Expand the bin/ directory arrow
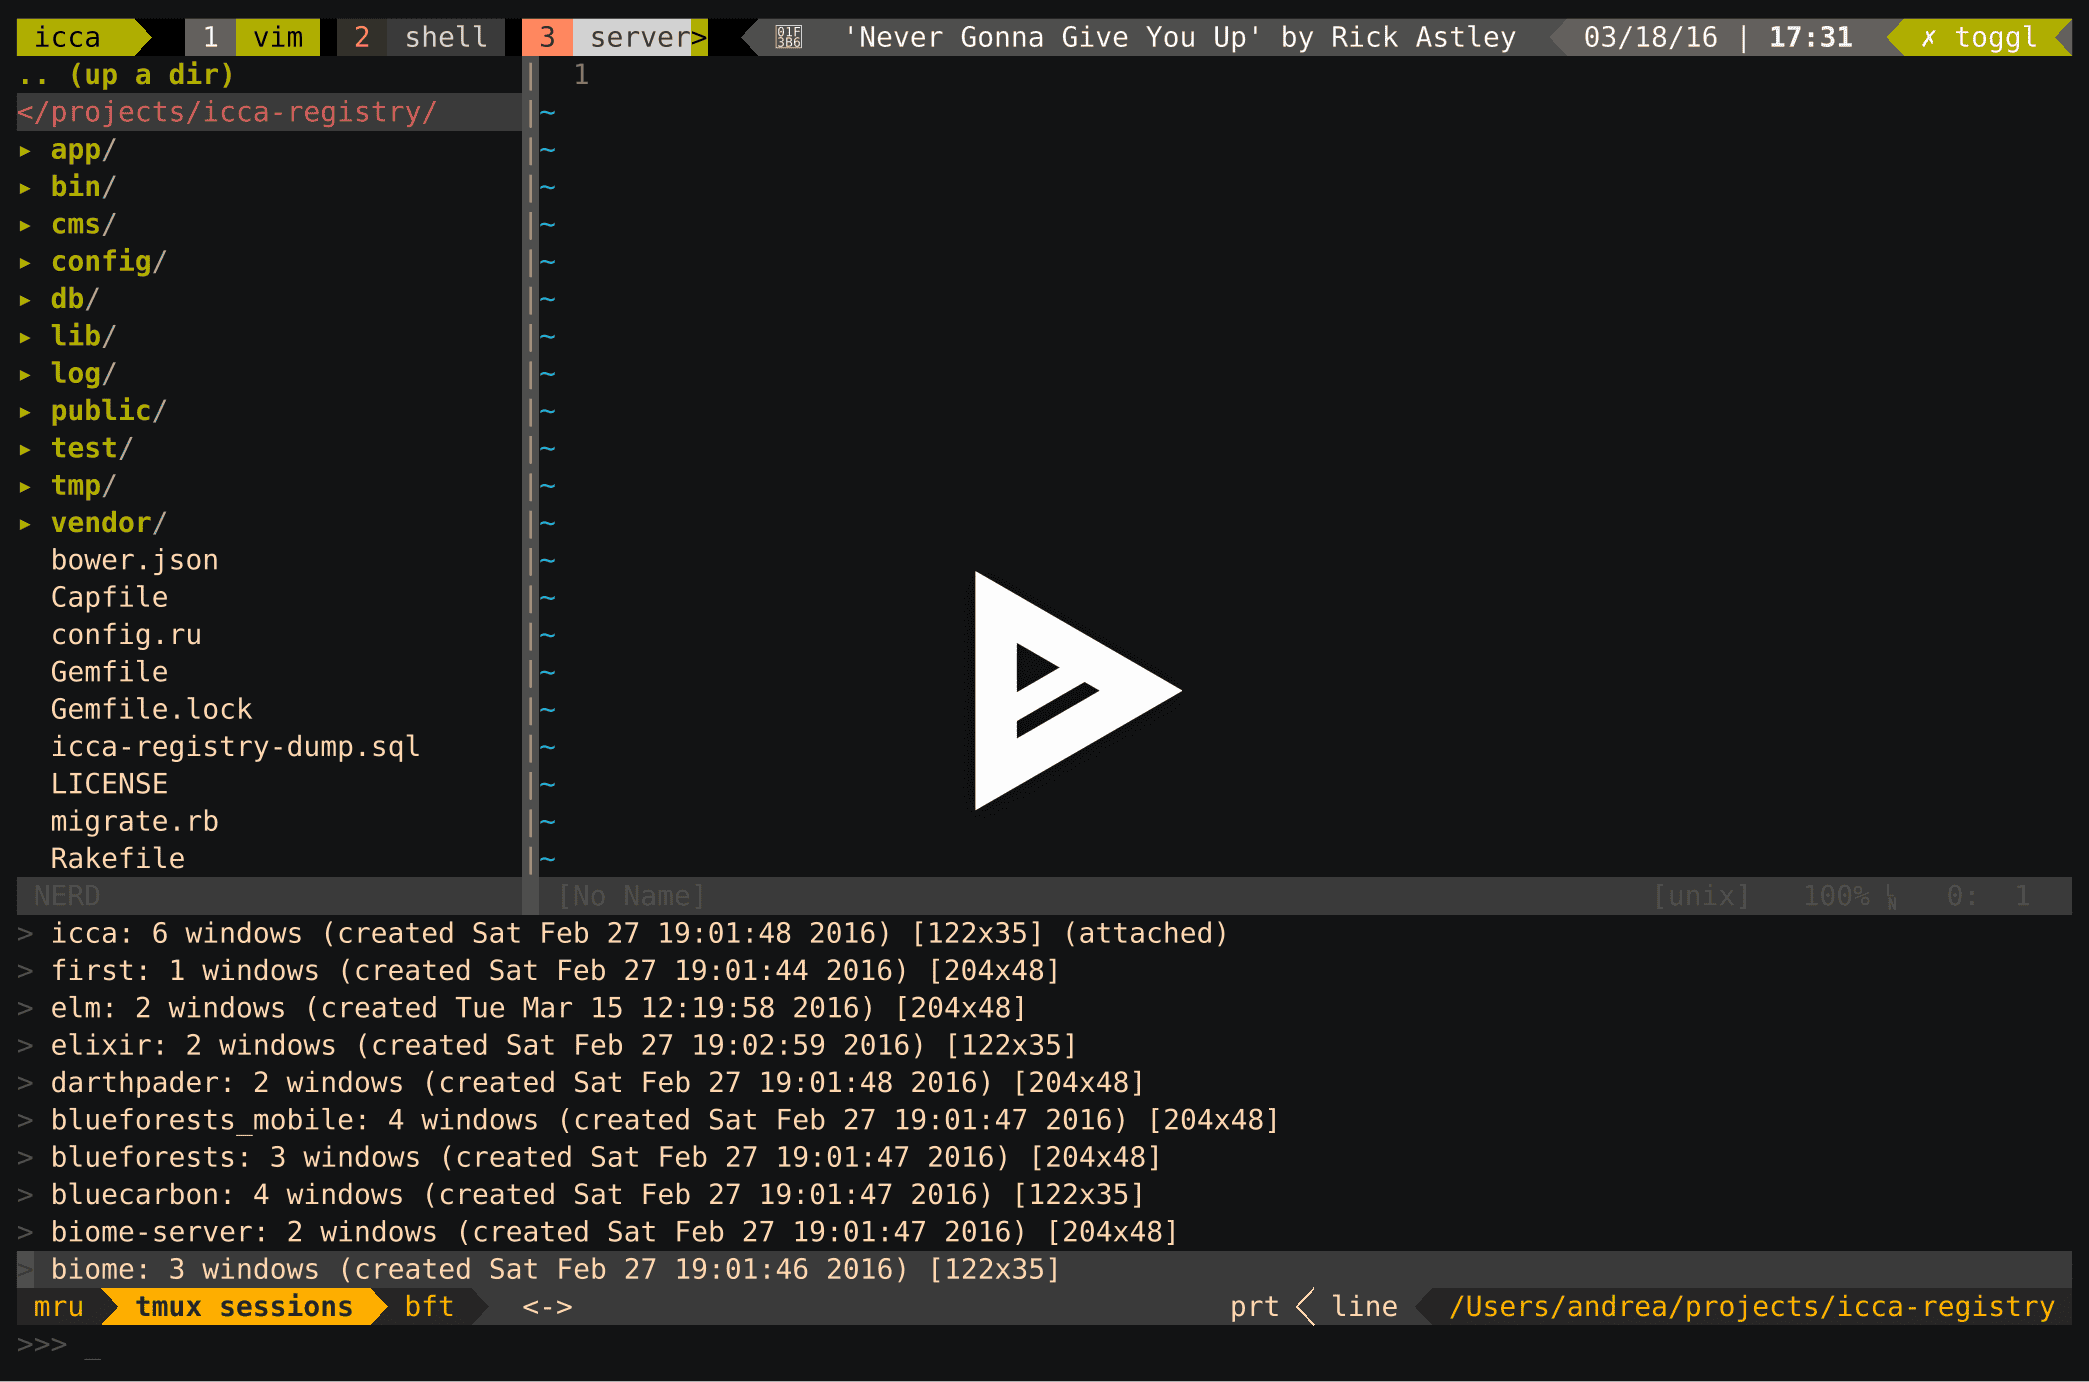The width and height of the screenshot is (2089, 1382). pos(25,187)
